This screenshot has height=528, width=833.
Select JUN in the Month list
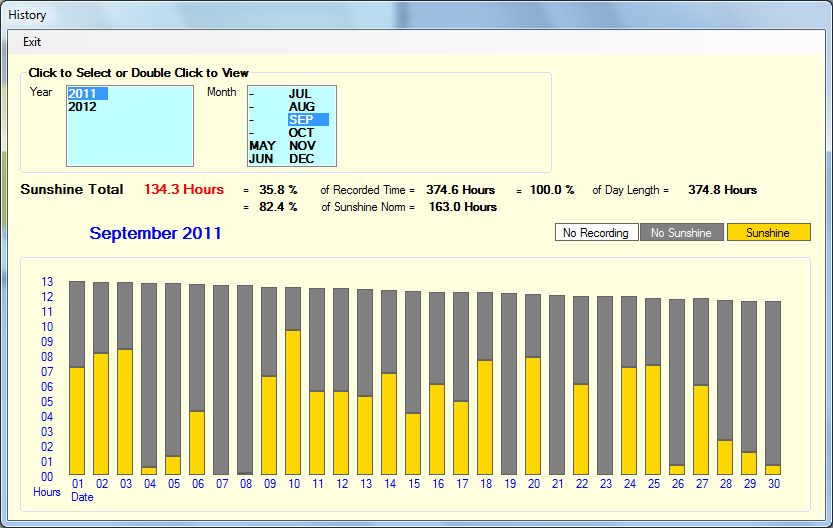pos(261,159)
